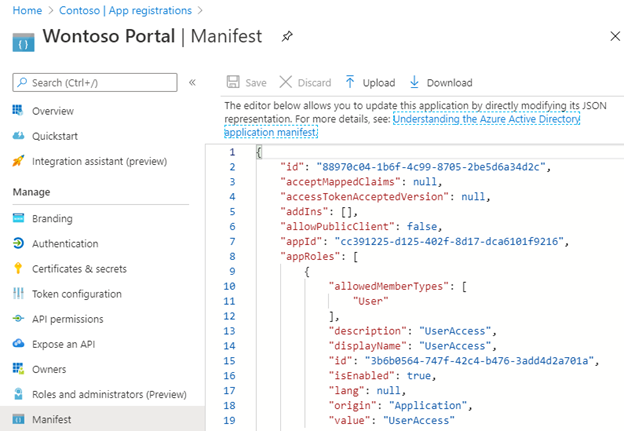Click the API permissions icon
The height and width of the screenshot is (431, 624).
pos(18,318)
